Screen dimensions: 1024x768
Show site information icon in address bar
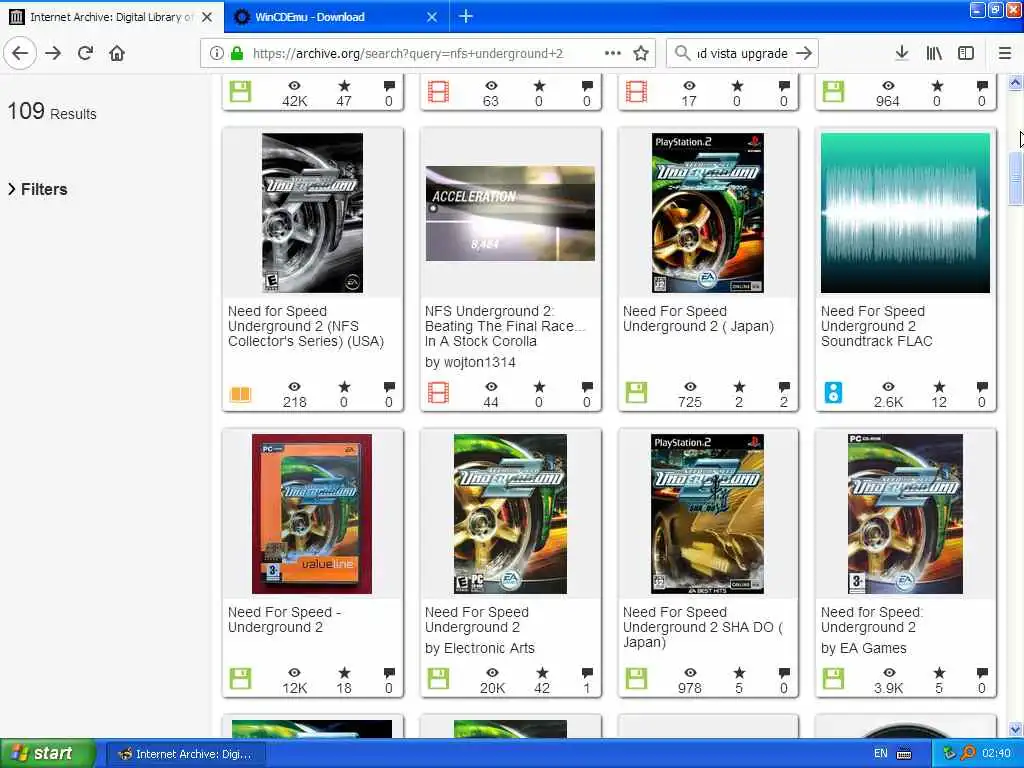pos(216,54)
